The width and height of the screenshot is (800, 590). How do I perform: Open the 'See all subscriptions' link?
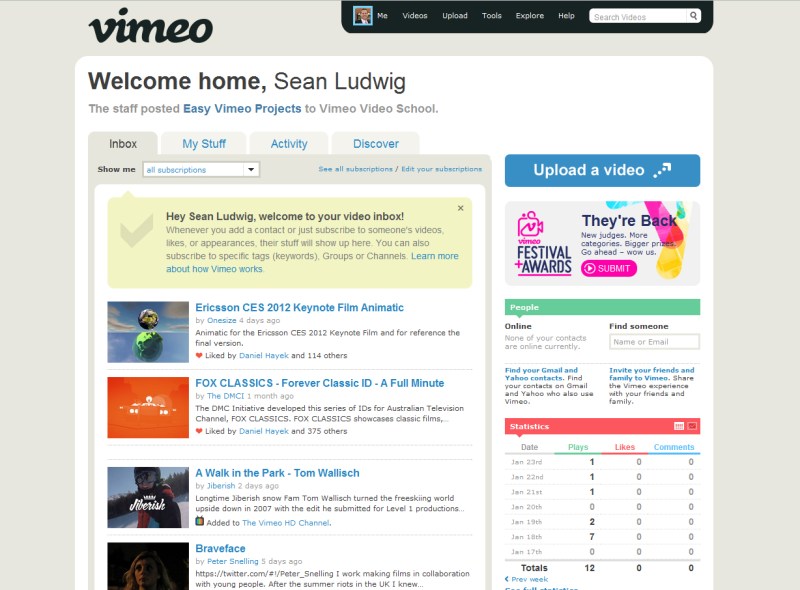click(356, 169)
